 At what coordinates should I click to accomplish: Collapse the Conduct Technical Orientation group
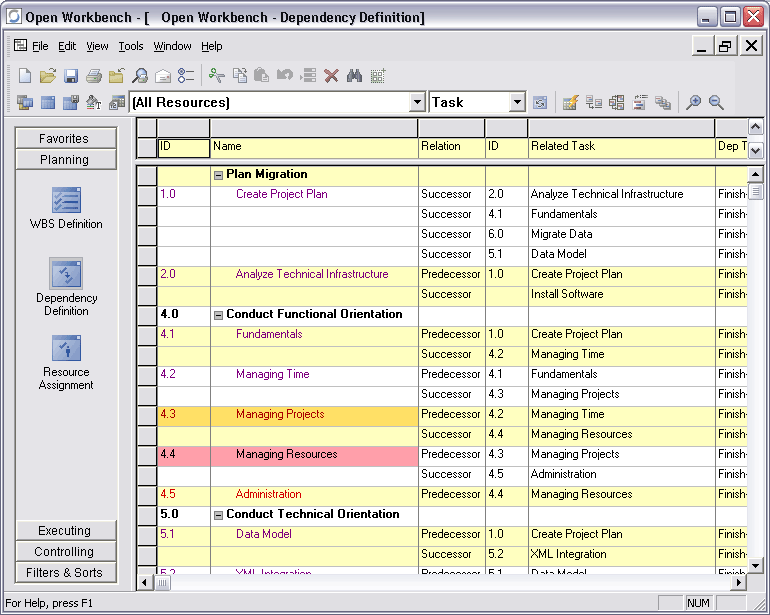(x=218, y=514)
